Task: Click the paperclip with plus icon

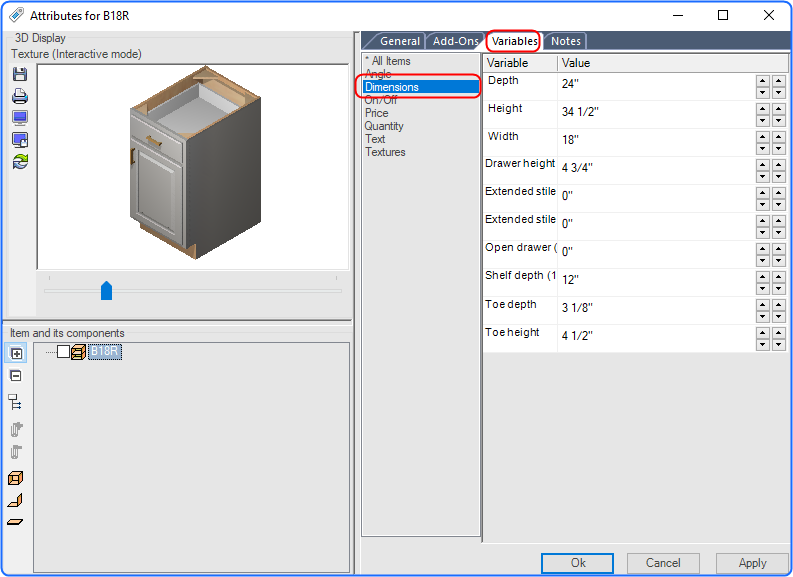Action: pos(16,429)
